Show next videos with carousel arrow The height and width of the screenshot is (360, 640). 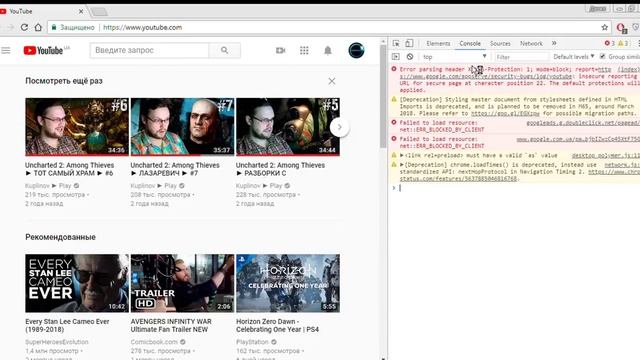click(340, 127)
